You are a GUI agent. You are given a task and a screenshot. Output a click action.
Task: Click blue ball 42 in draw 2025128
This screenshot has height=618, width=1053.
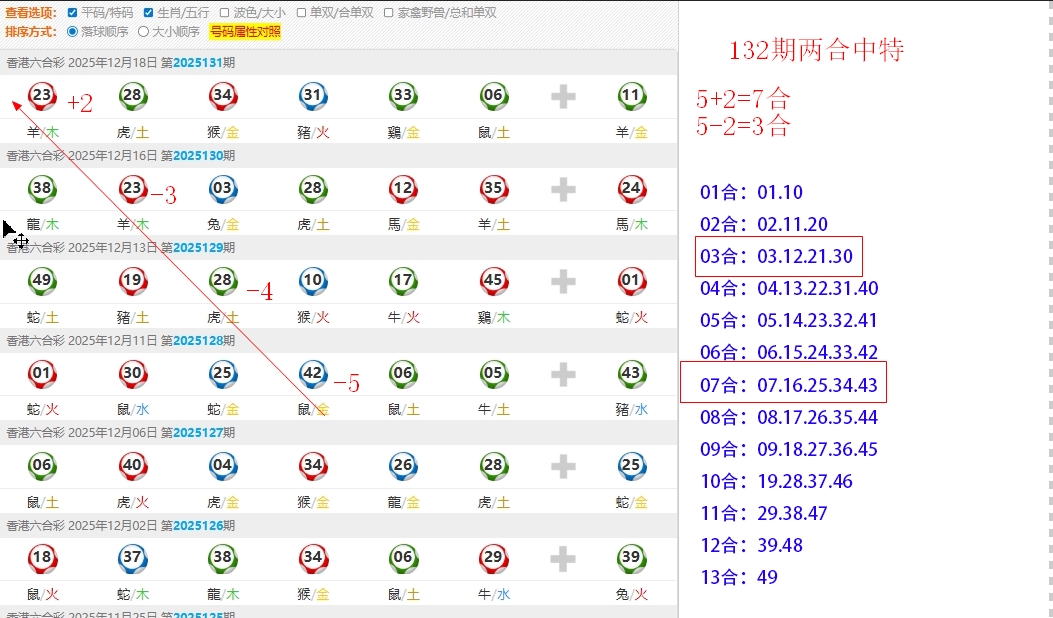[312, 374]
